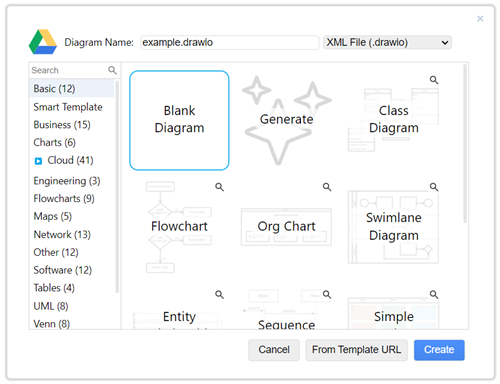This screenshot has height=384, width=500.
Task: Preview the Sequence template with magnifier
Action: tap(327, 294)
